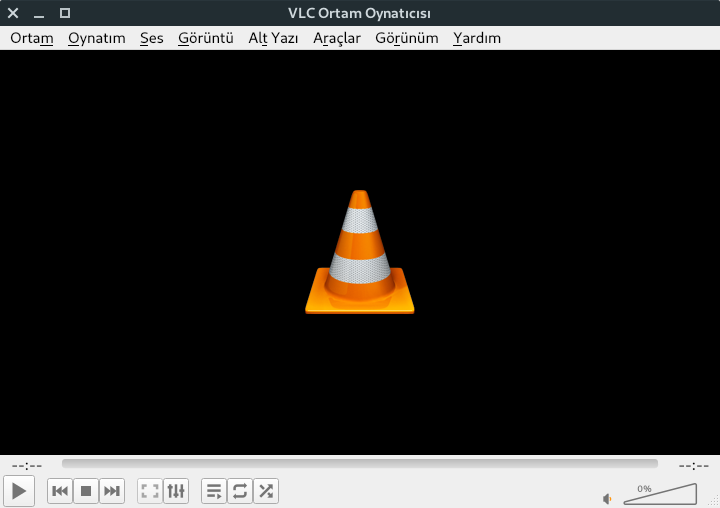Click the remaining time label on right
The width and height of the screenshot is (720, 508).
693,465
